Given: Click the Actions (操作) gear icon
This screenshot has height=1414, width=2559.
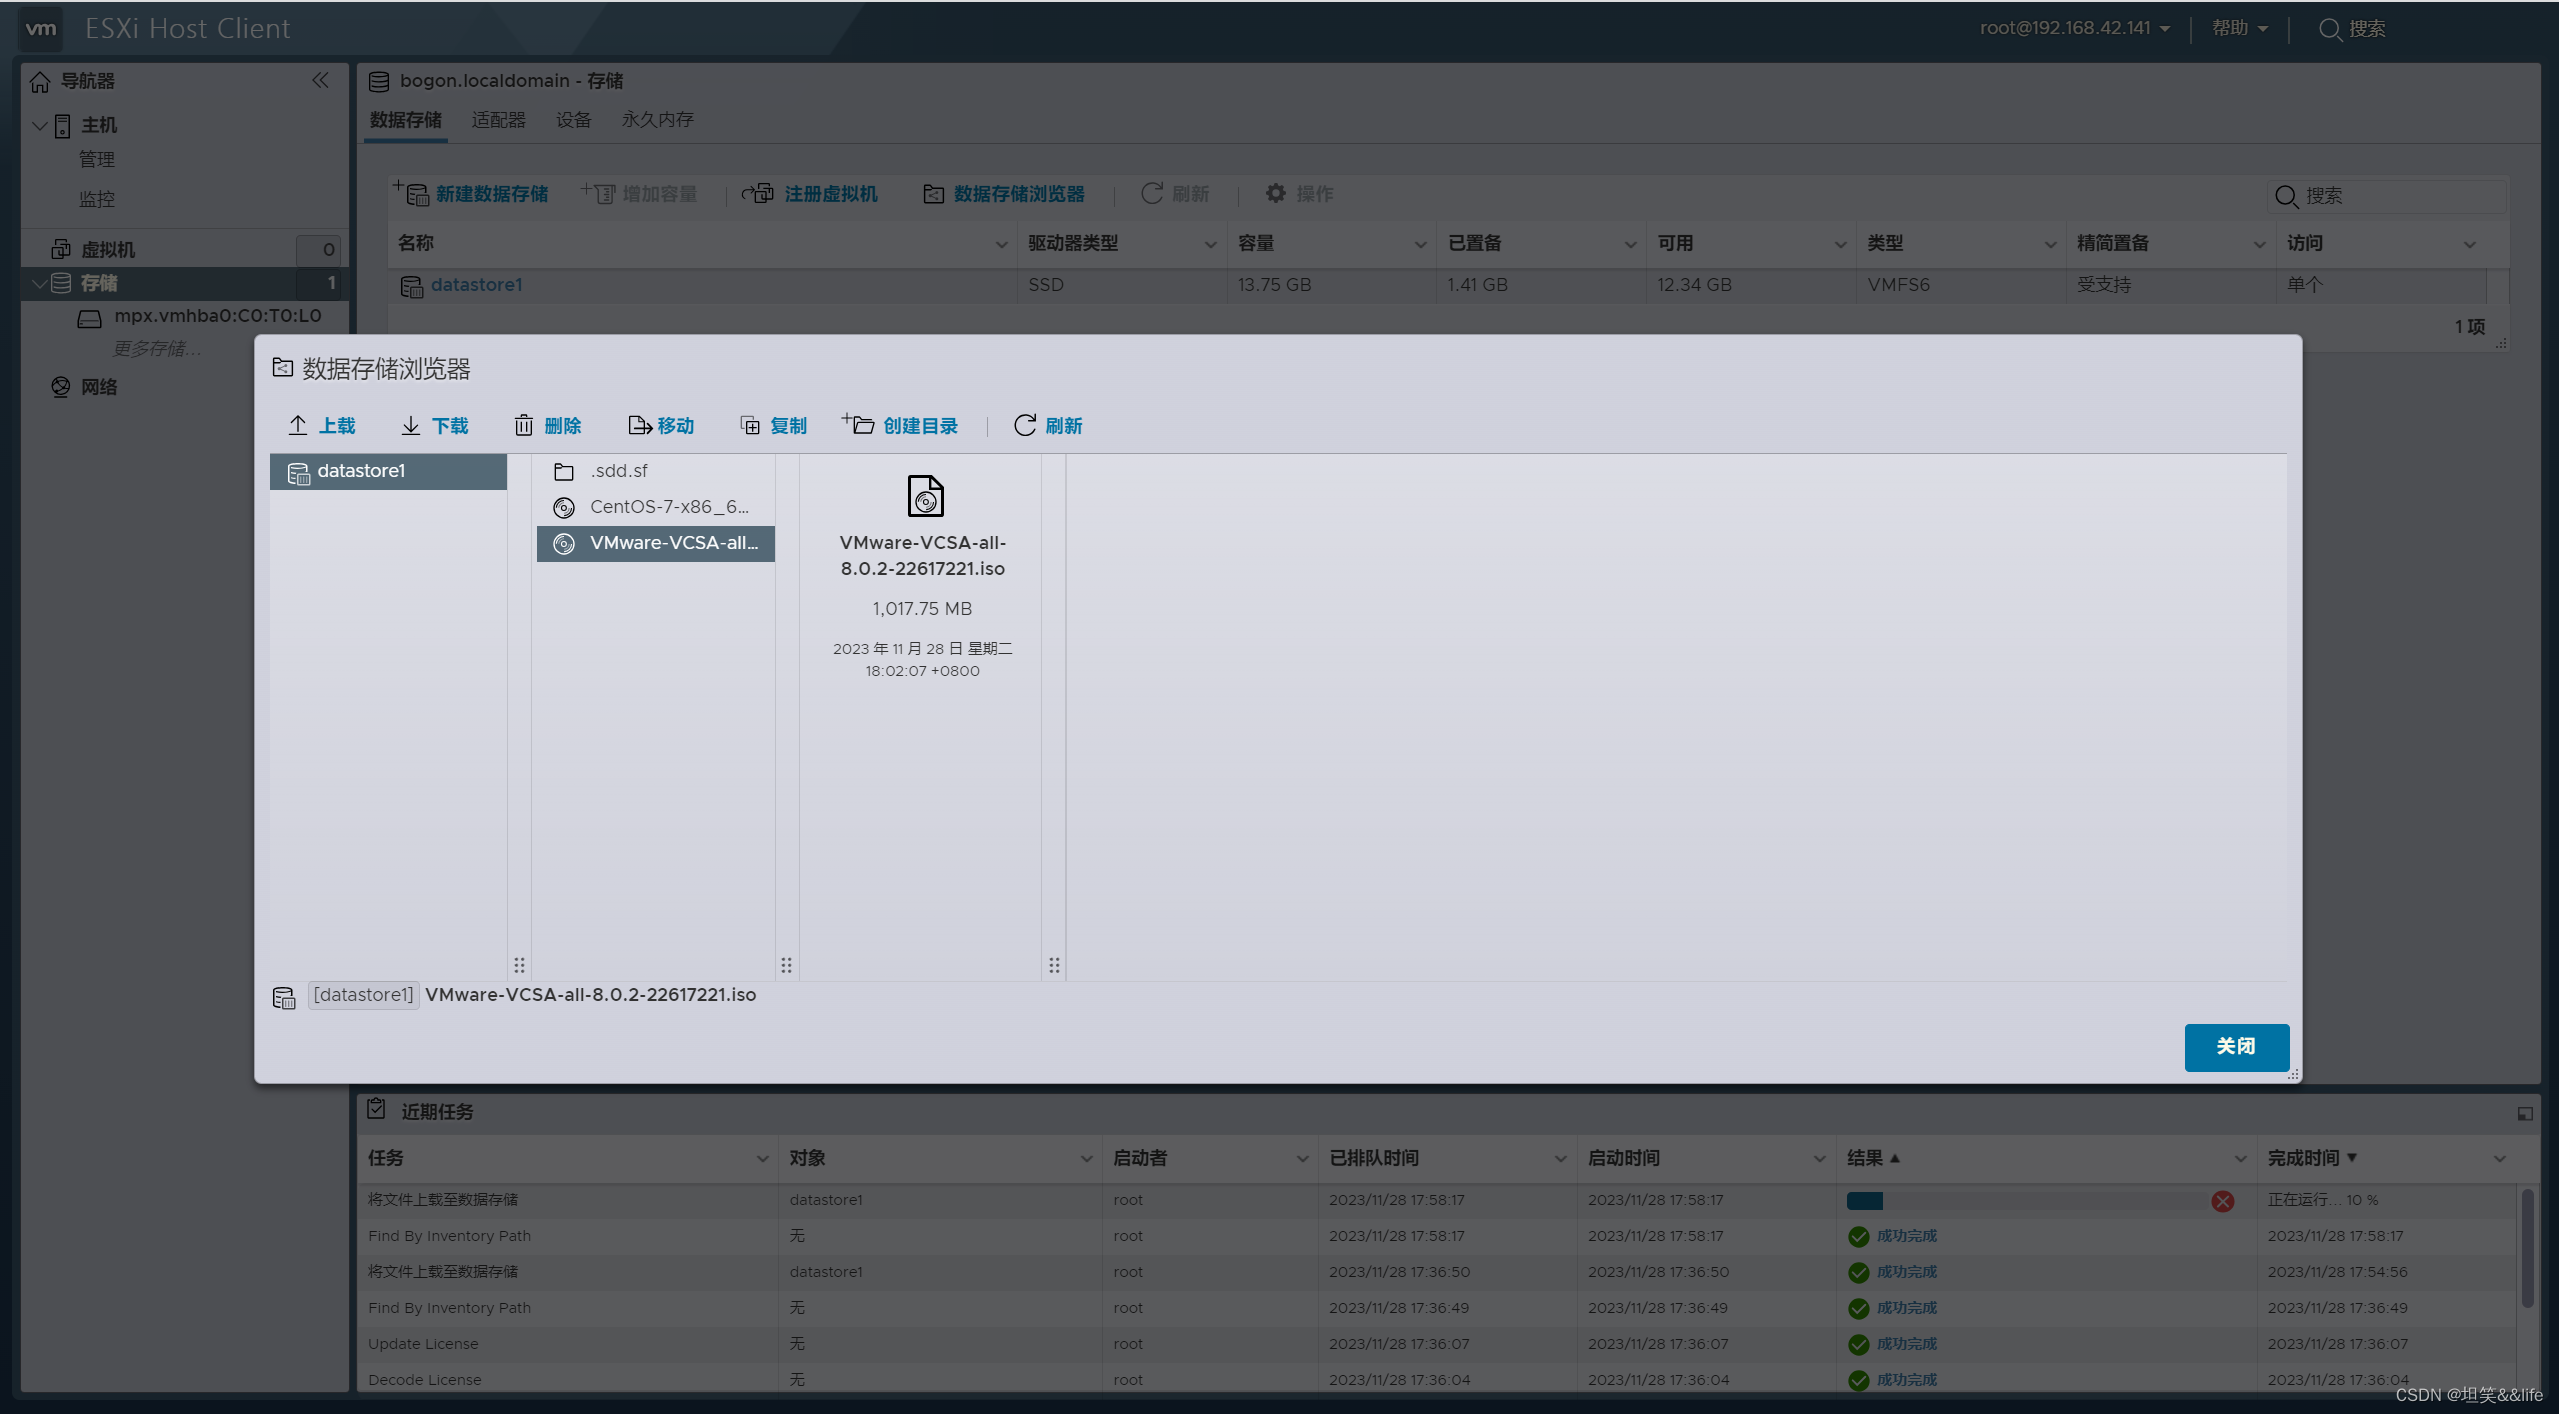Looking at the screenshot, I should (1275, 193).
